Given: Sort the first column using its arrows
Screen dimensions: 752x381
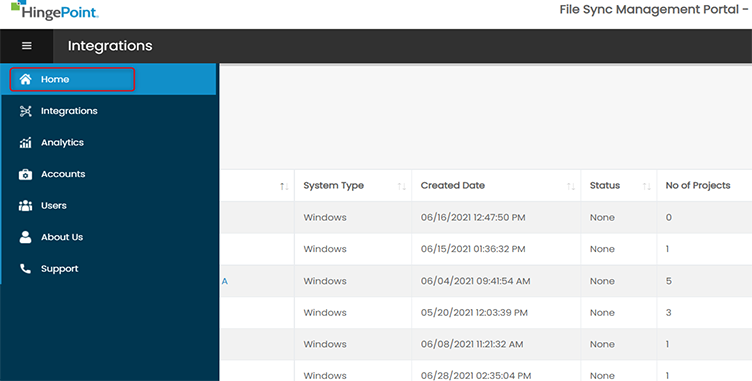Looking at the screenshot, I should [284, 186].
